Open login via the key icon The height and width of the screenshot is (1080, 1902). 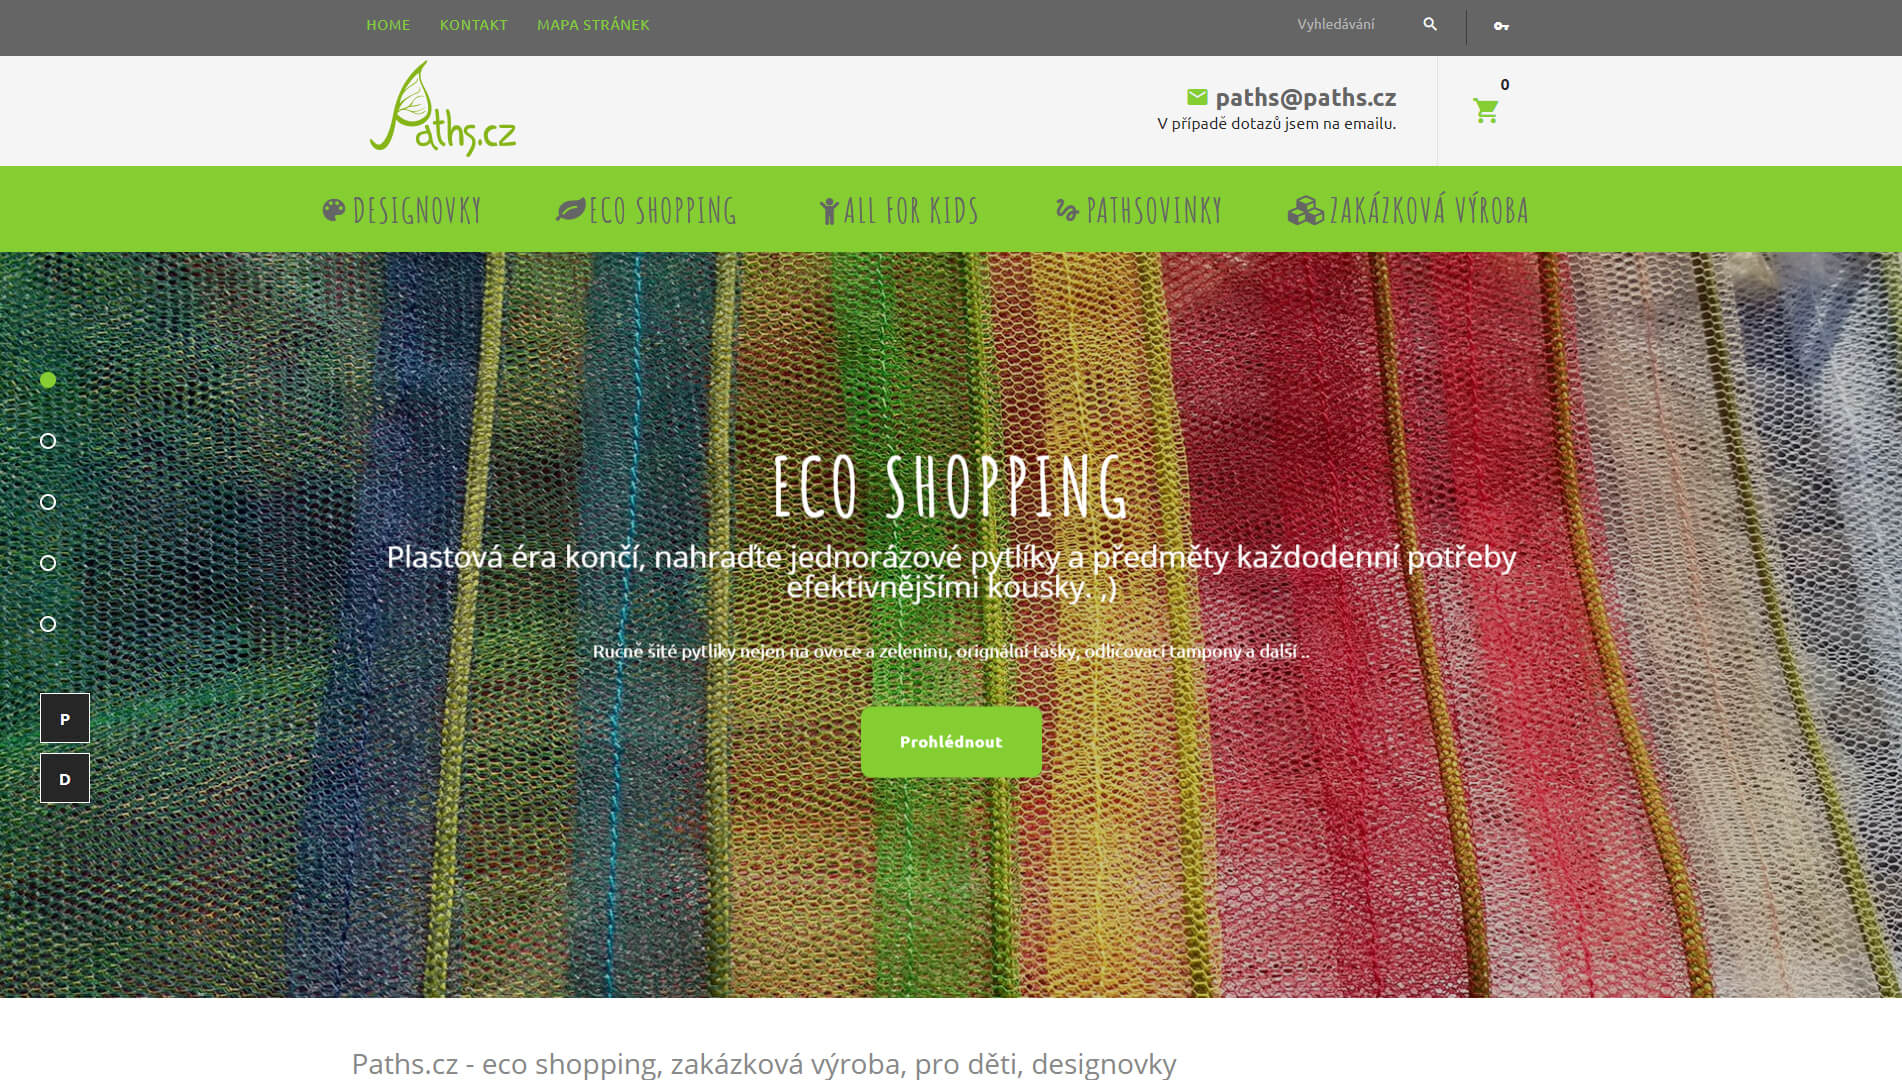(1501, 26)
